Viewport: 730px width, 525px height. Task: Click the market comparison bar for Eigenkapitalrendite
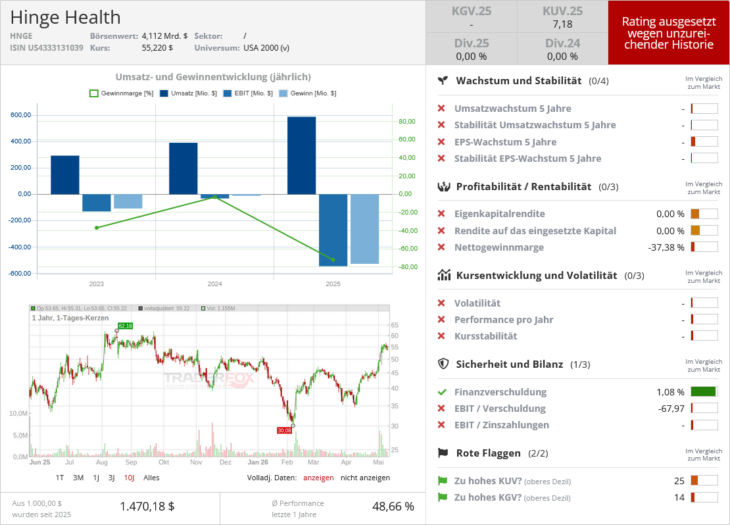pyautogui.click(x=704, y=214)
